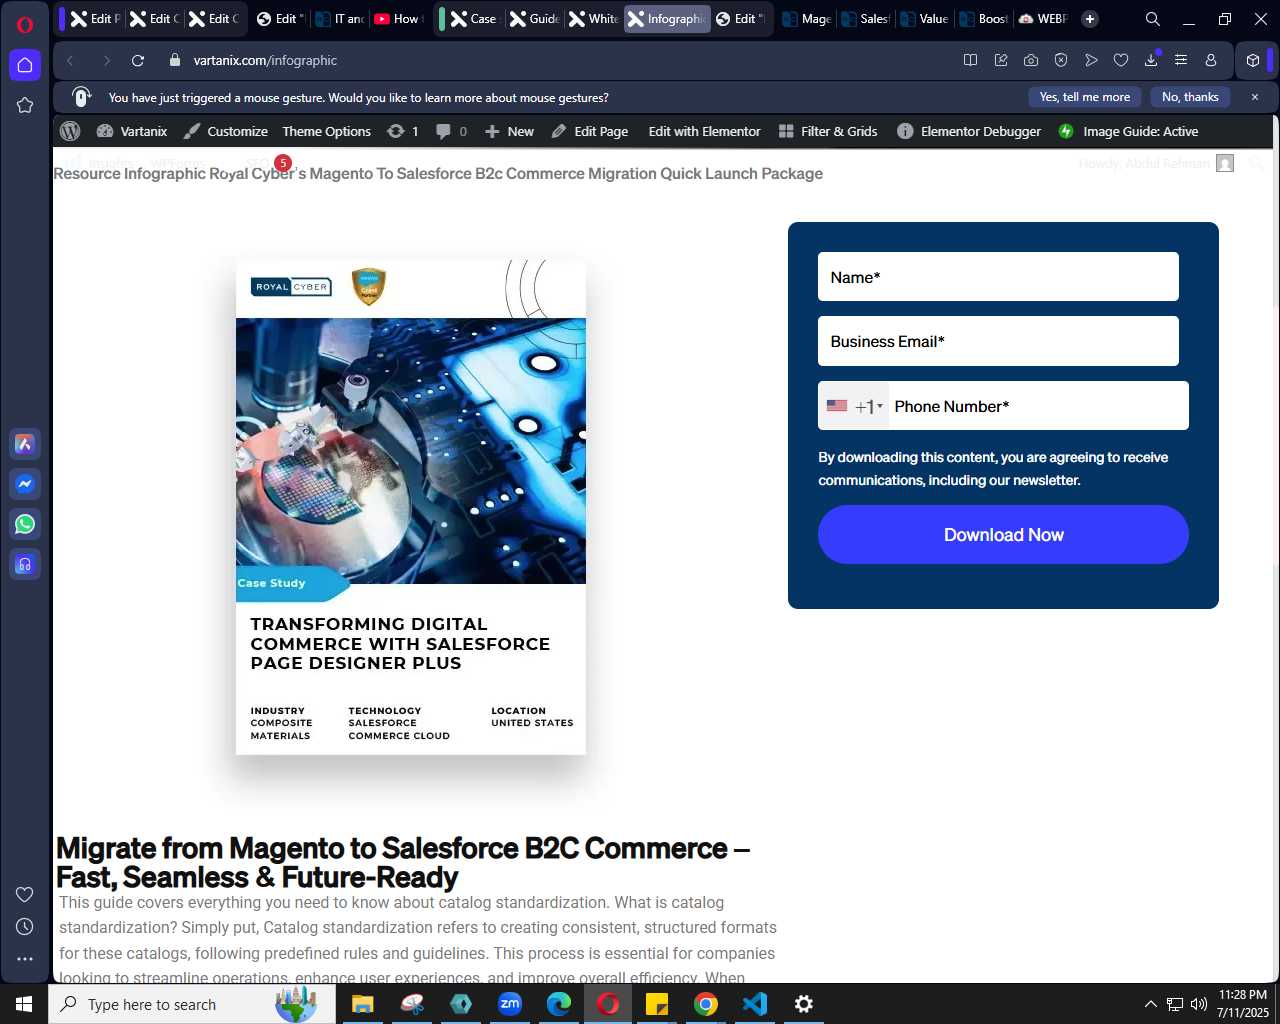Switch to the YouTube How tab

[x=396, y=19]
